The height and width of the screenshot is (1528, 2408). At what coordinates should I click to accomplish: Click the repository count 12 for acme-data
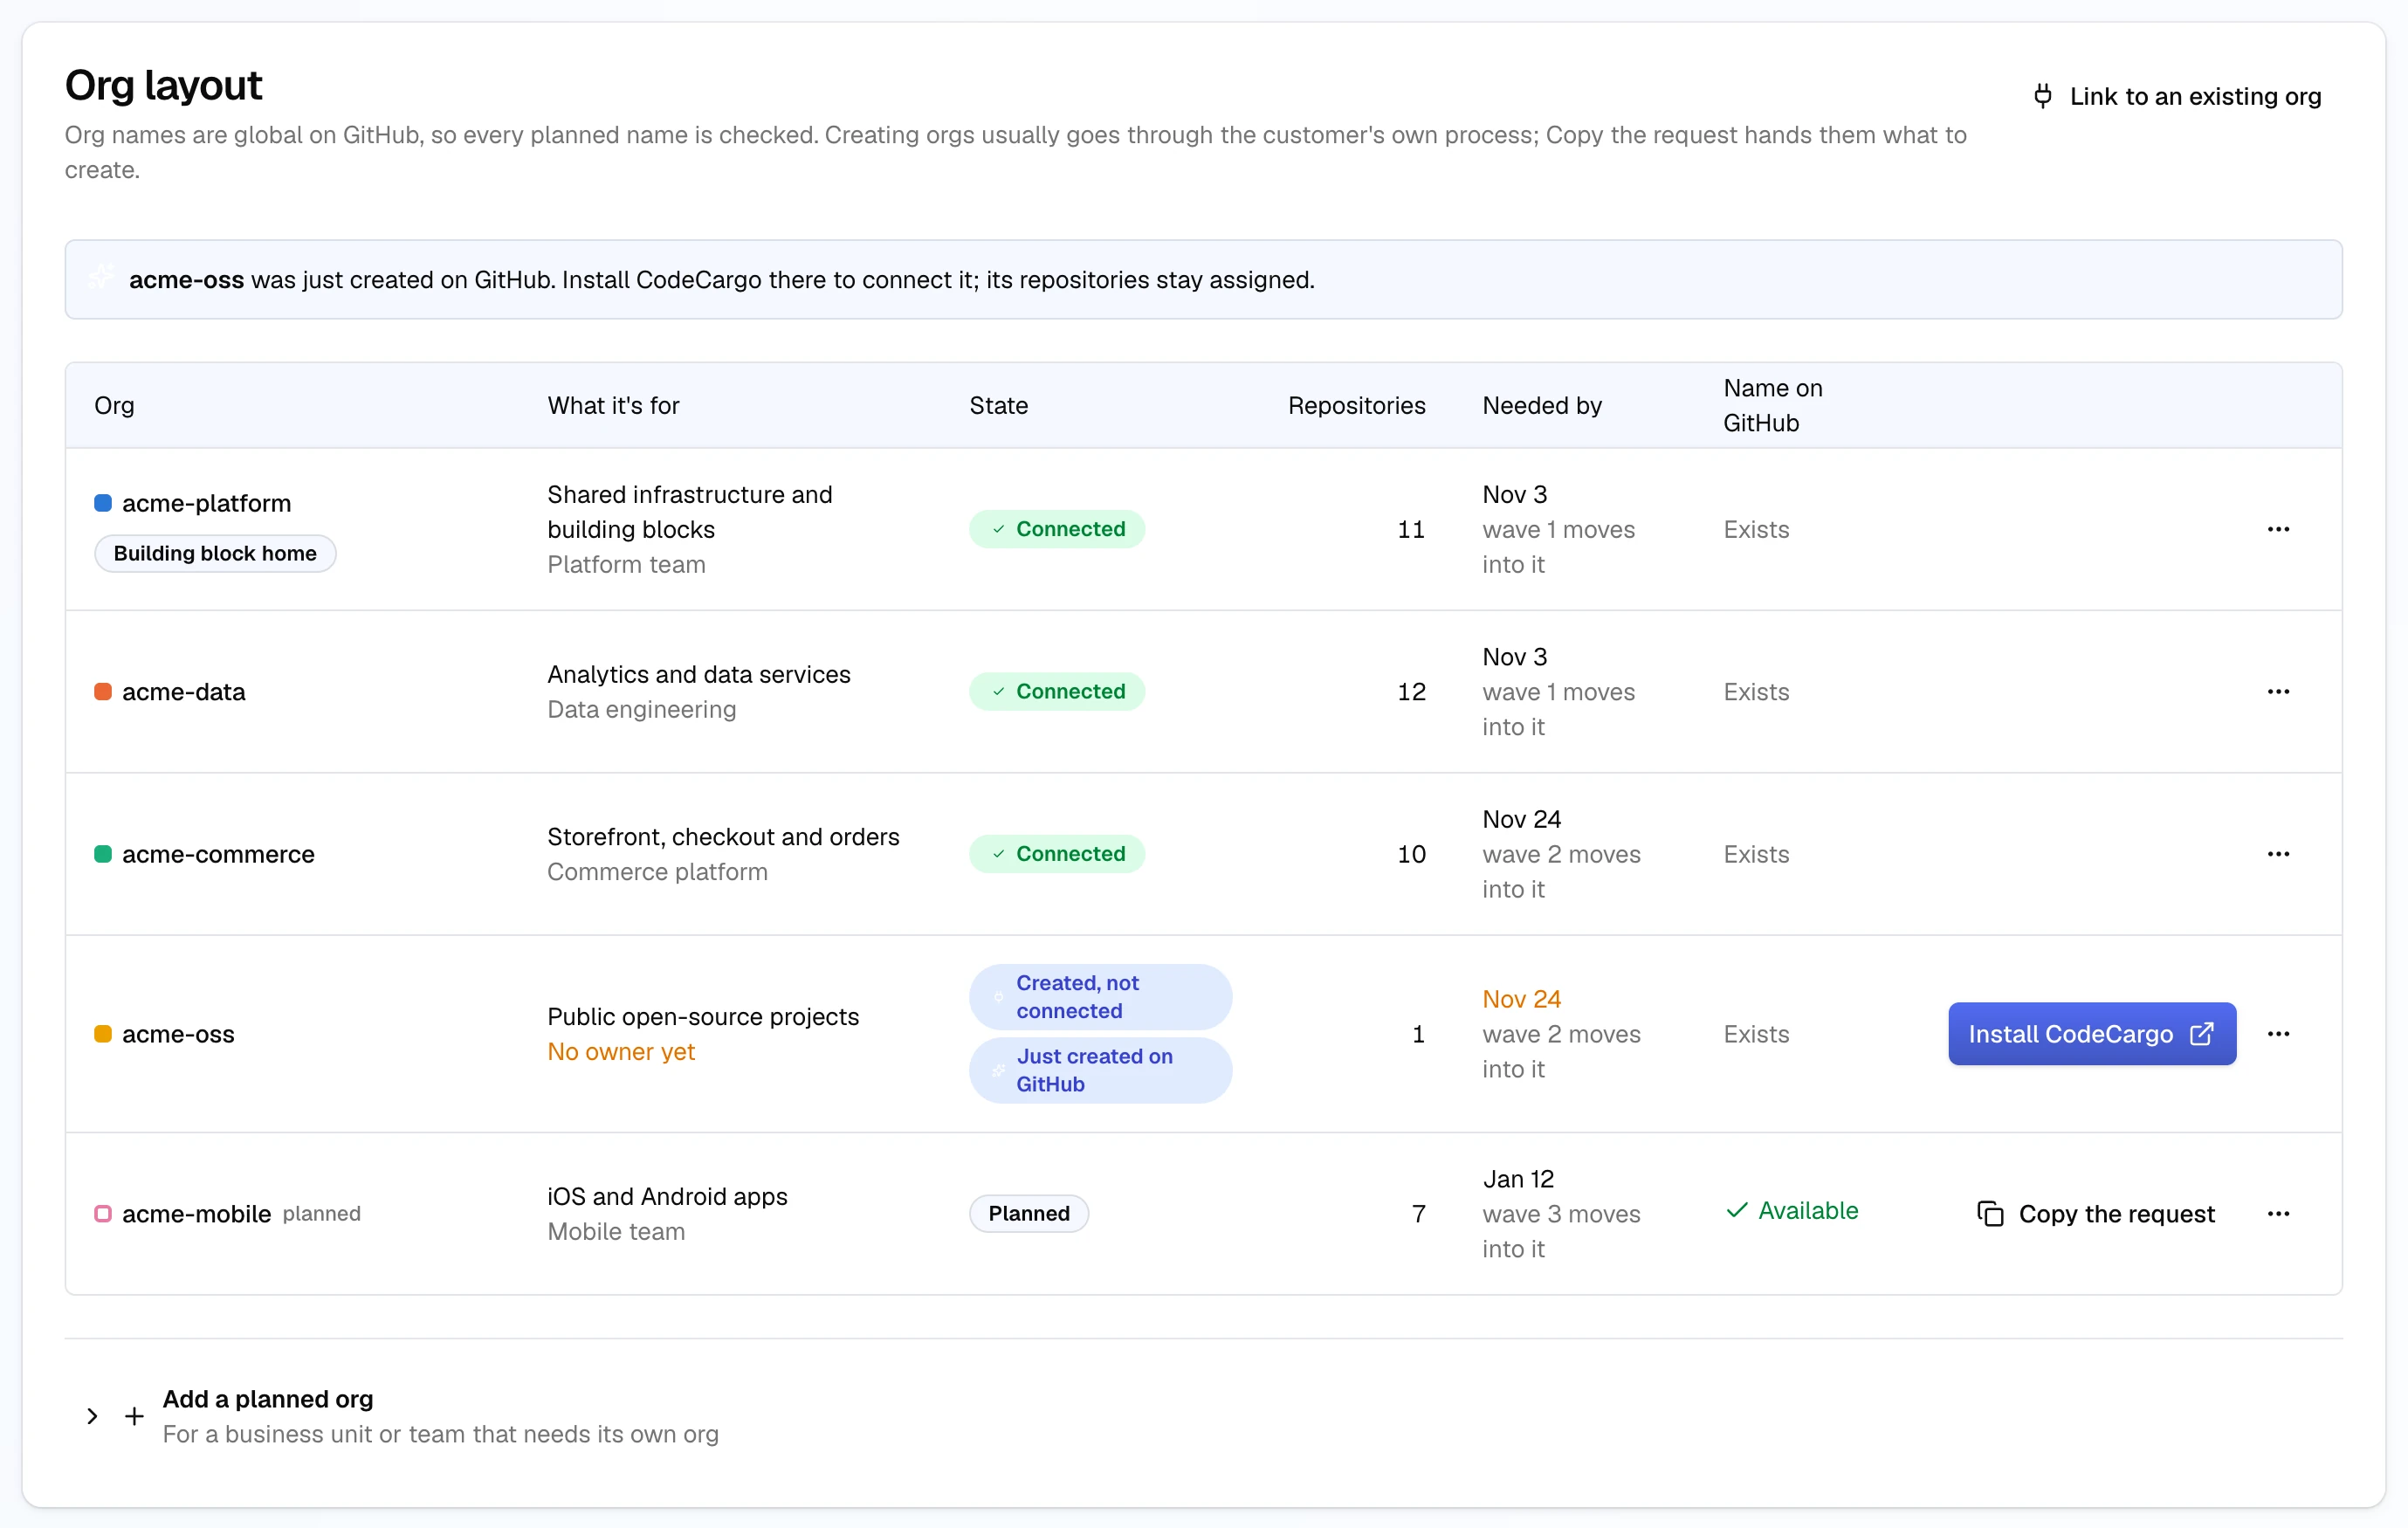[x=1411, y=691]
